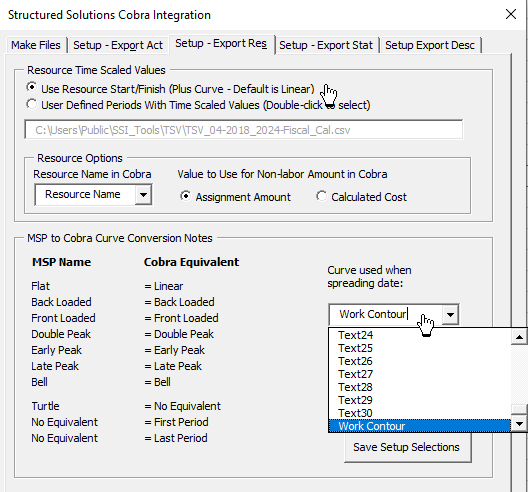Toggle the Work Contour combo box arrow
The image size is (528, 492).
coord(450,315)
